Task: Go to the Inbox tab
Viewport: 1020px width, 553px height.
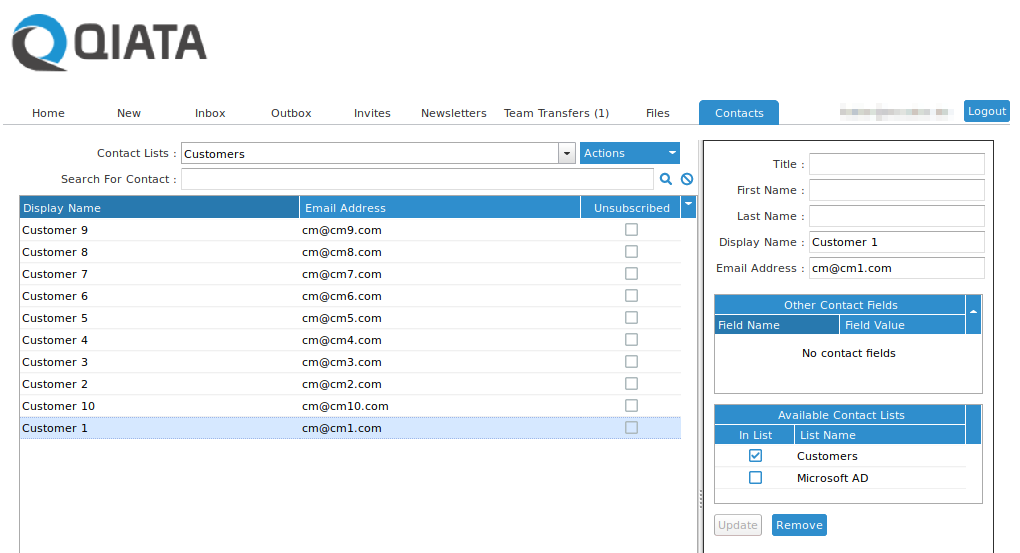Action: 210,113
